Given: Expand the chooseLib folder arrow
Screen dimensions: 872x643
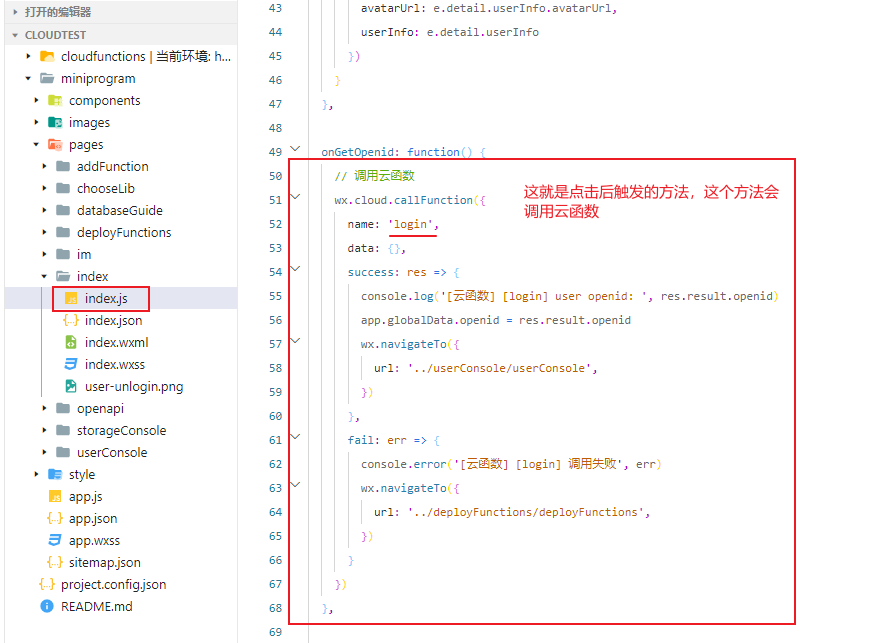Looking at the screenshot, I should (x=44, y=189).
